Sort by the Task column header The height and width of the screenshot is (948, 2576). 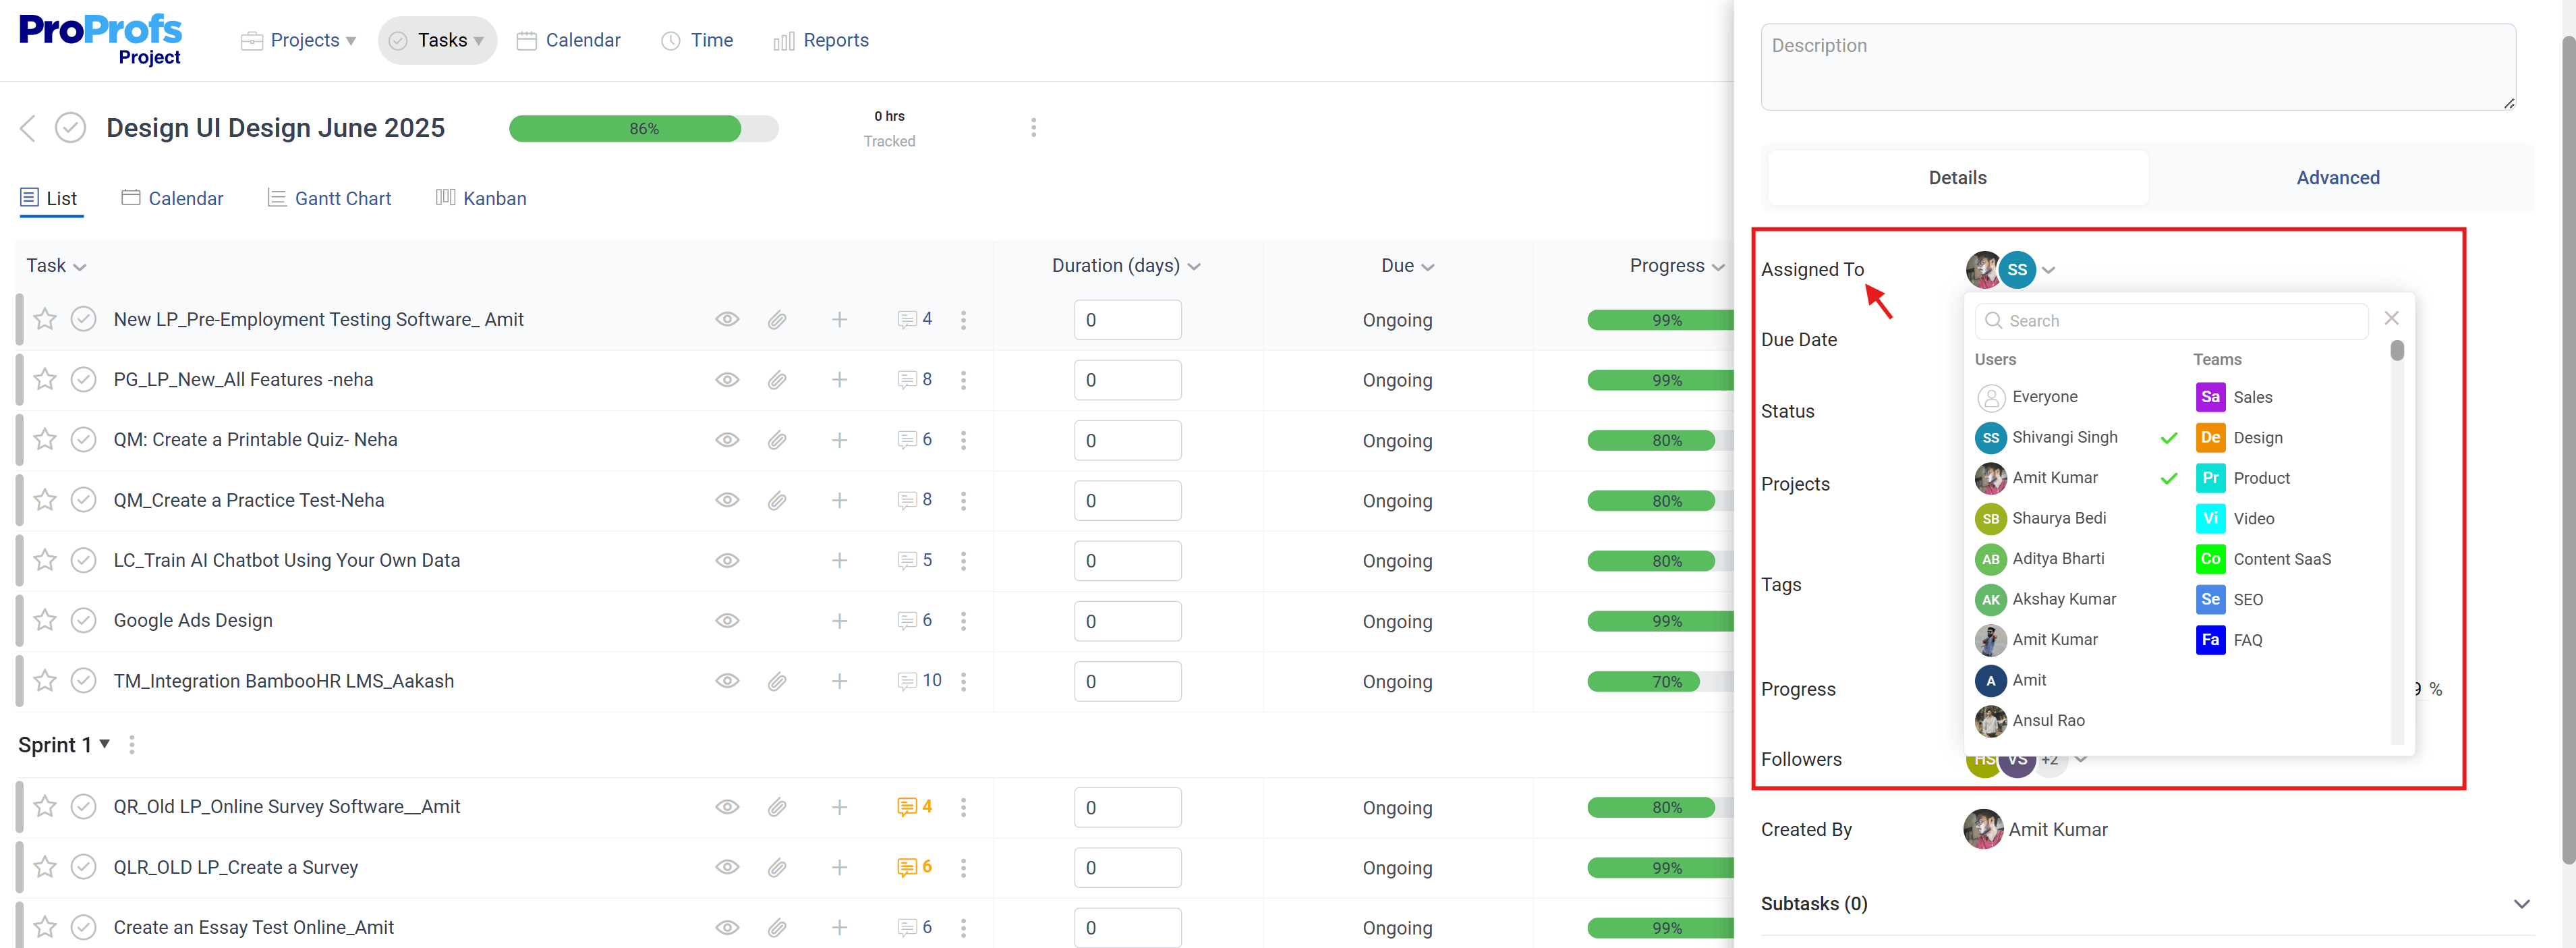point(56,266)
